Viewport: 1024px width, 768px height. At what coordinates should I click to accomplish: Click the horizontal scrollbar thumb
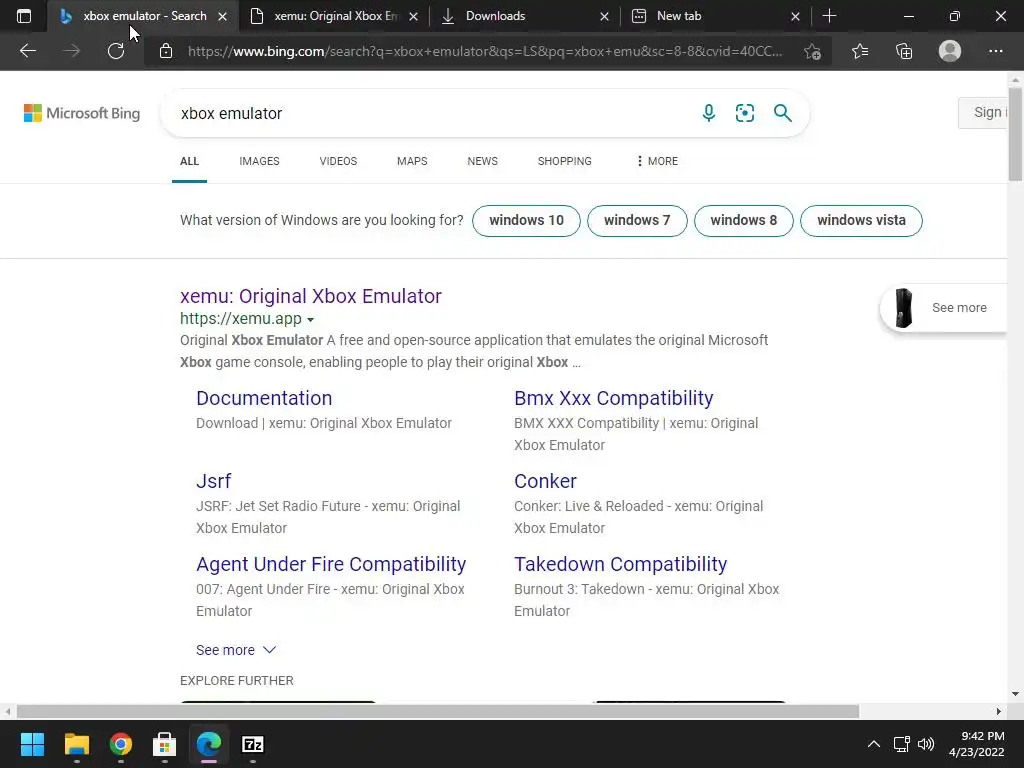438,711
